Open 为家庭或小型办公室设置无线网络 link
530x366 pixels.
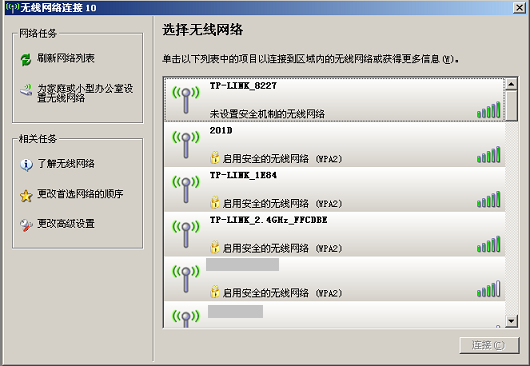85,93
